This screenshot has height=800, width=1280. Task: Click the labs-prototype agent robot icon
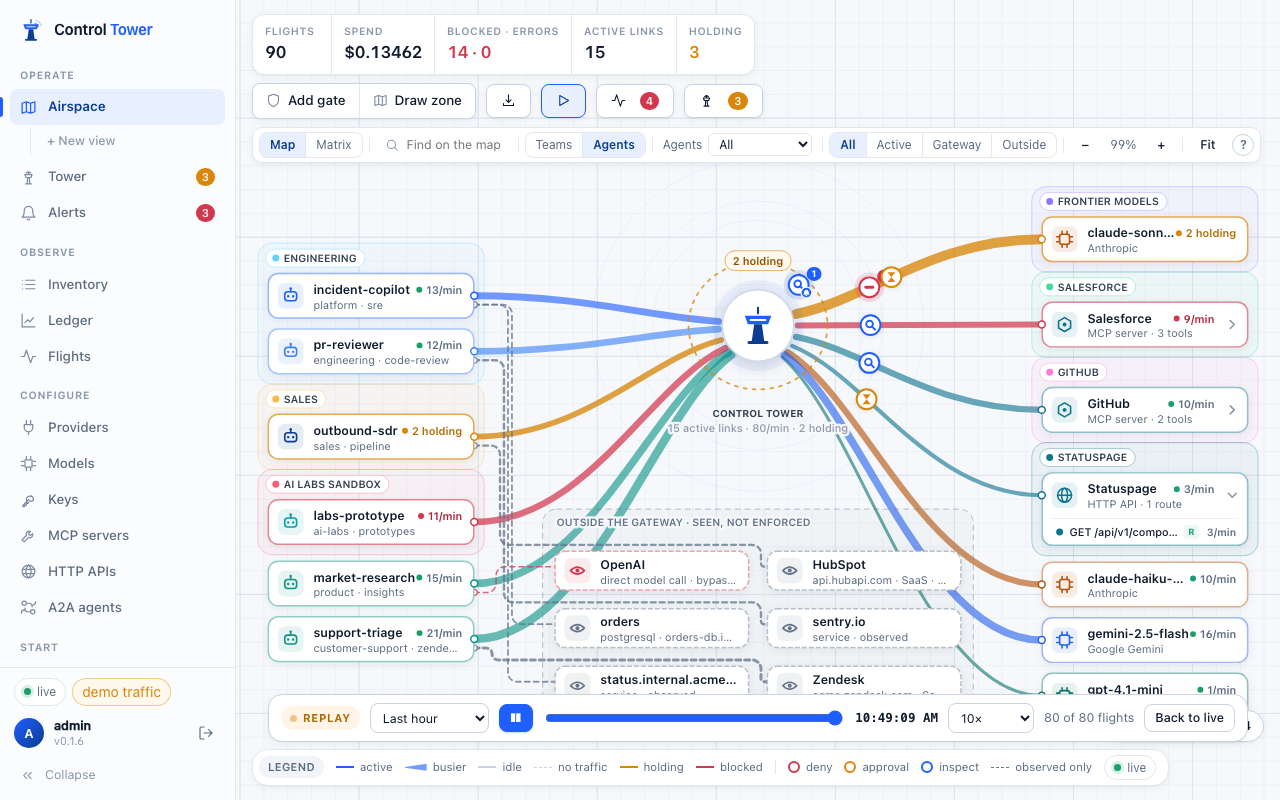(x=291, y=522)
